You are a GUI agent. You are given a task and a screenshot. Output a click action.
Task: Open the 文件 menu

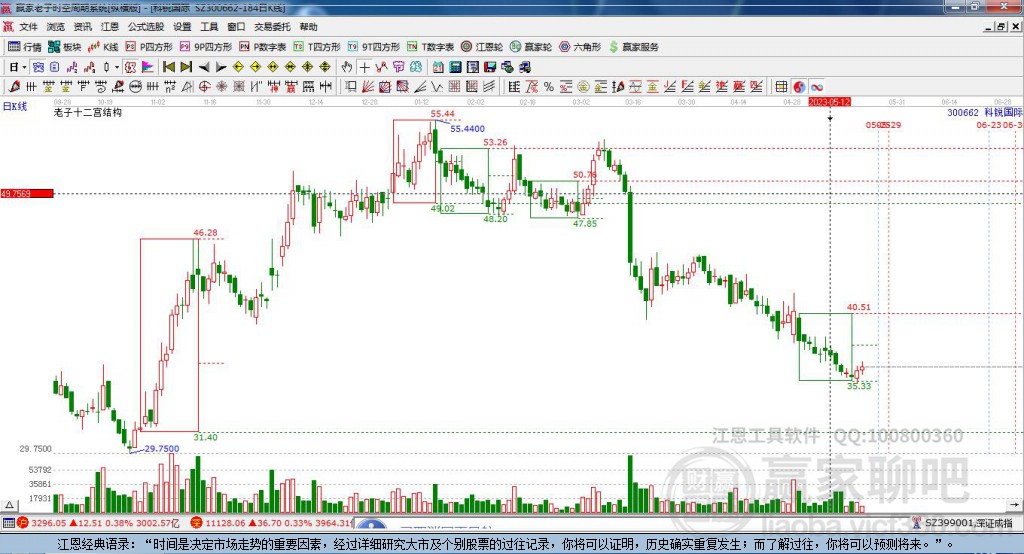pyautogui.click(x=28, y=27)
